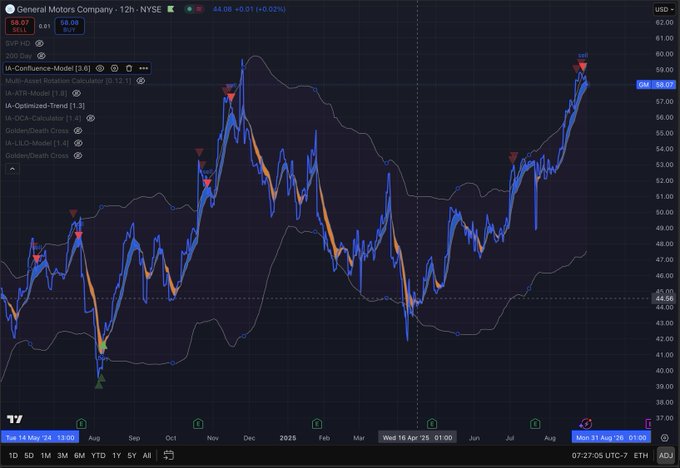Image resolution: width=680 pixels, height=468 pixels.
Task: Click the earnings E marker near Apr 2025
Action: 432,423
